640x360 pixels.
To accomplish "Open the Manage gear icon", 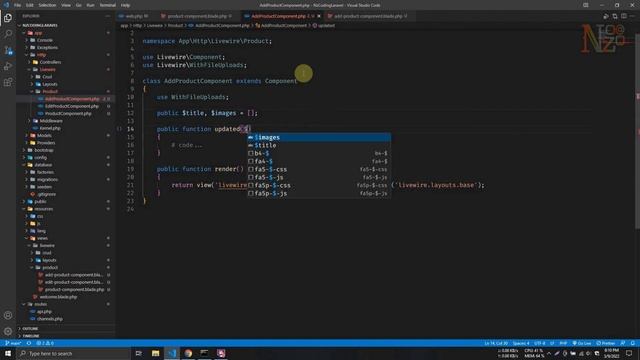I will 8,331.
